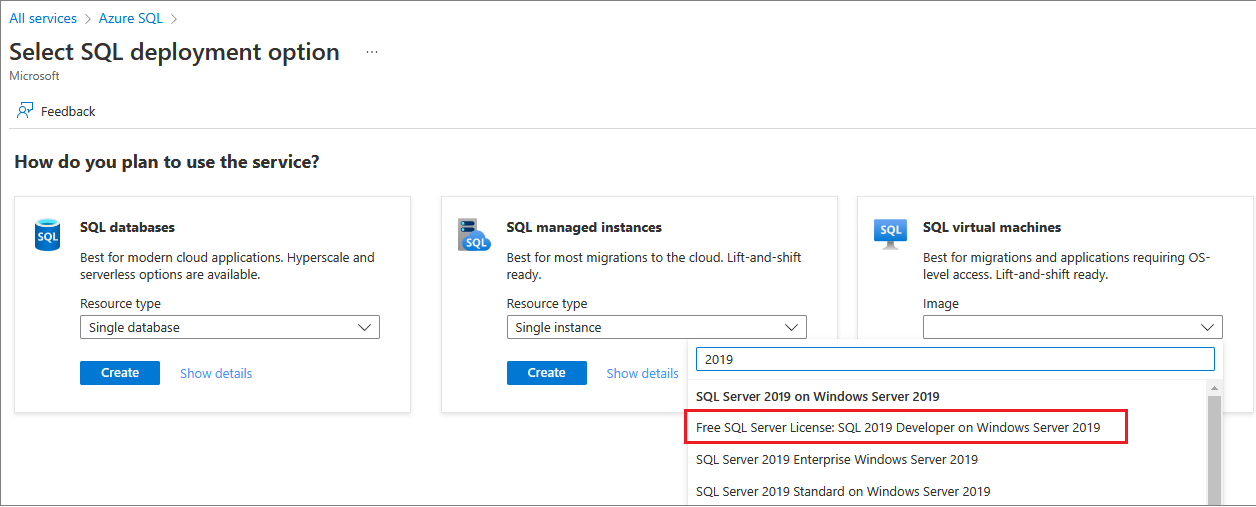This screenshot has height=507, width=1256.
Task: Click the SQL virtual machines card title
Action: [992, 227]
